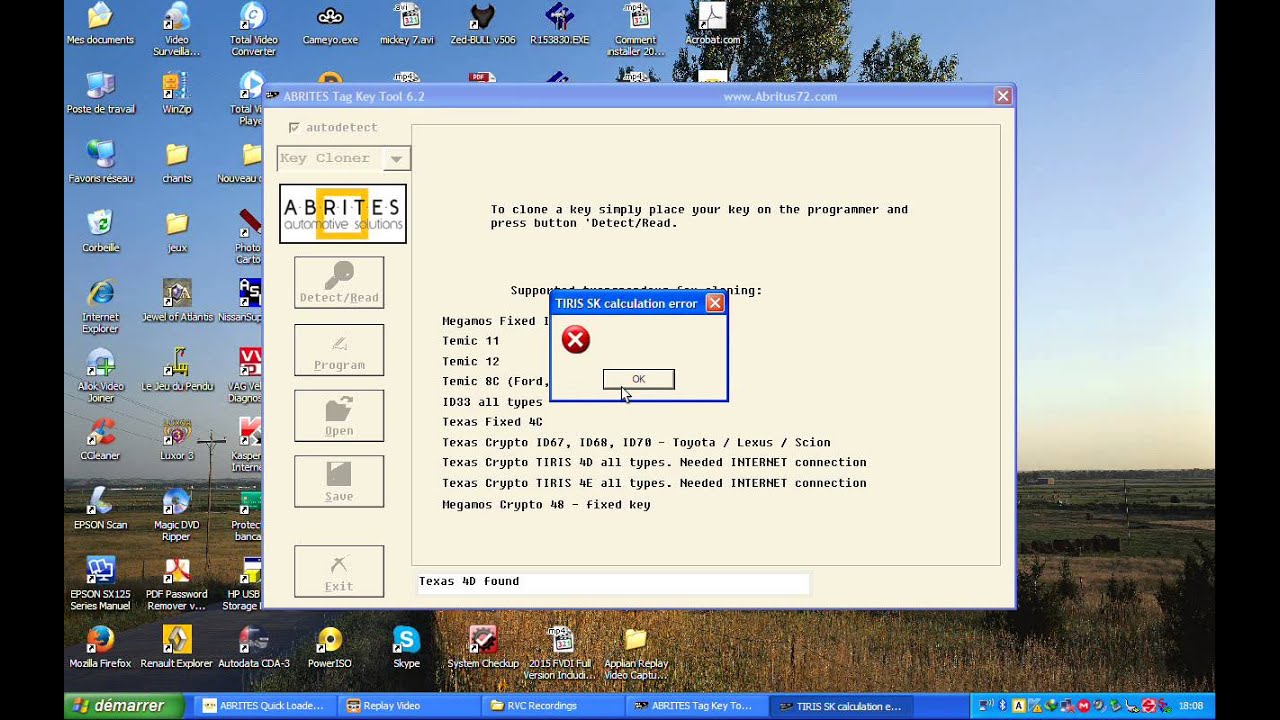Open the Skype desktop shortcut
Screen dimensions: 1280x720
(406, 646)
